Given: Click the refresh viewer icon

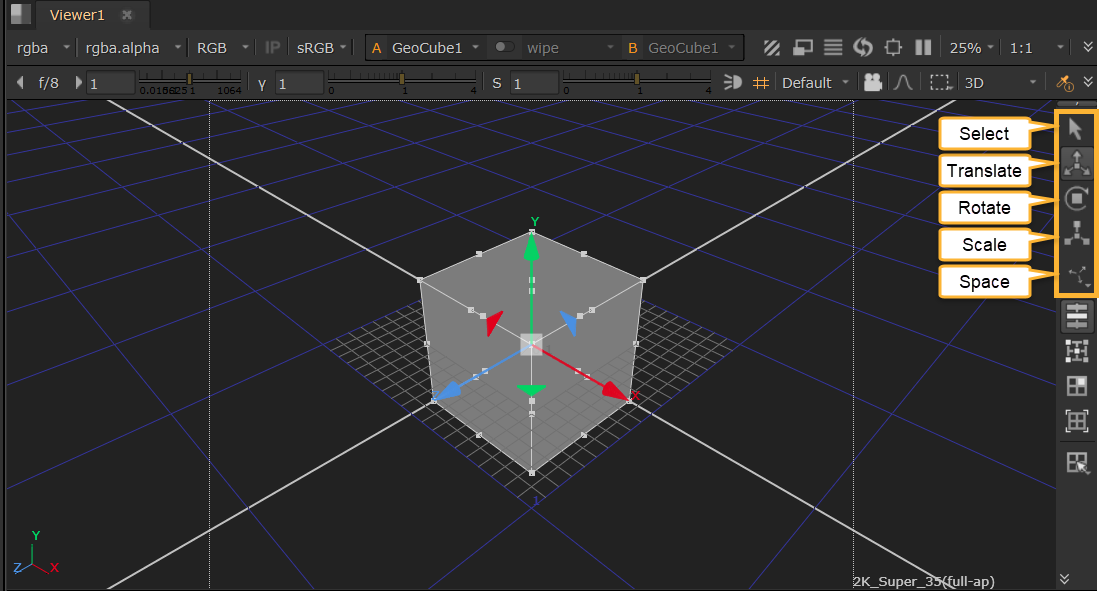Looking at the screenshot, I should 863,48.
